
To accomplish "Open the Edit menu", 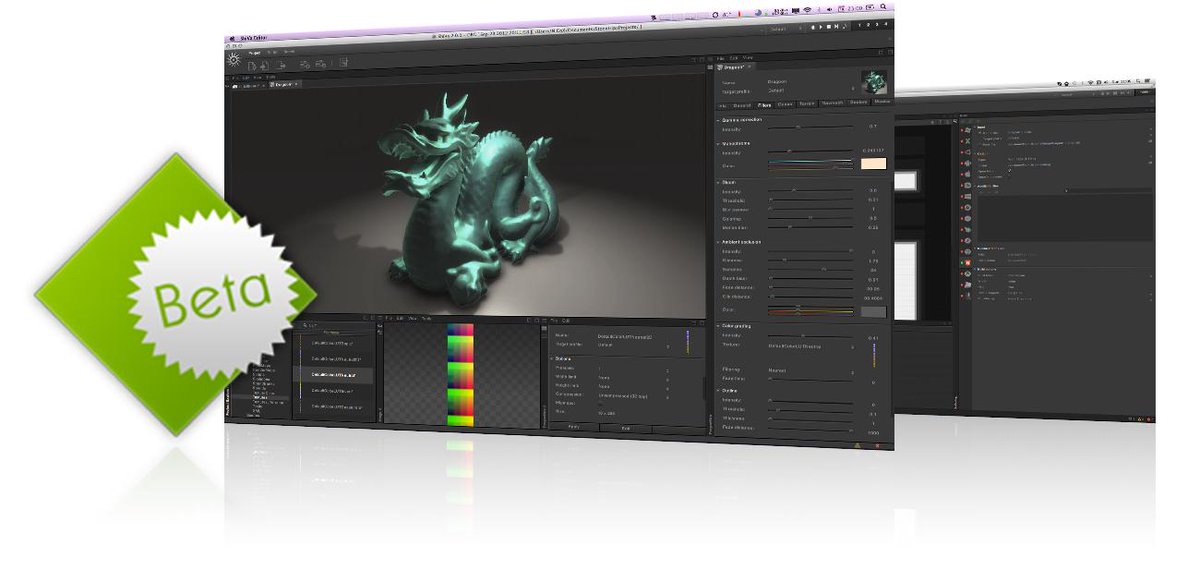I will 733,57.
